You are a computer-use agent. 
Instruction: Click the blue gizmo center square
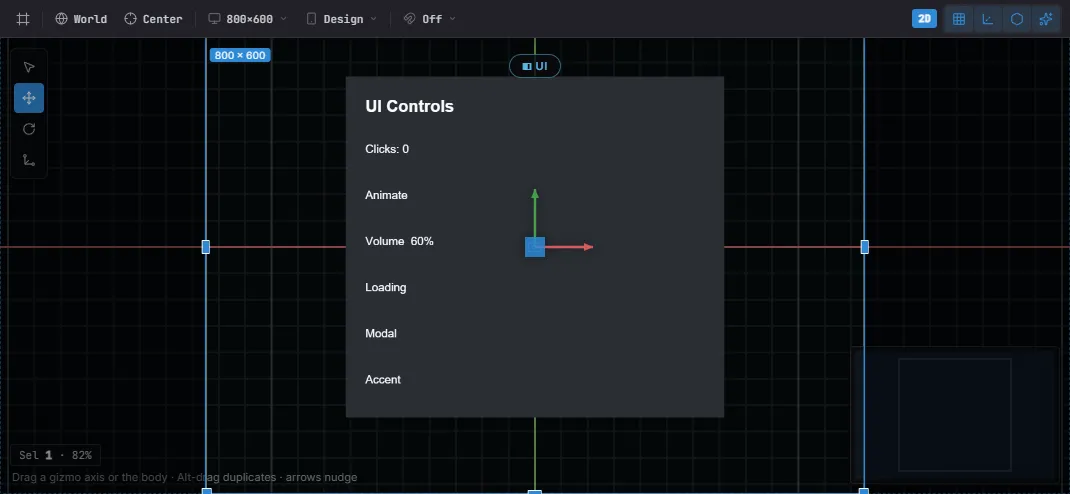(x=535, y=247)
